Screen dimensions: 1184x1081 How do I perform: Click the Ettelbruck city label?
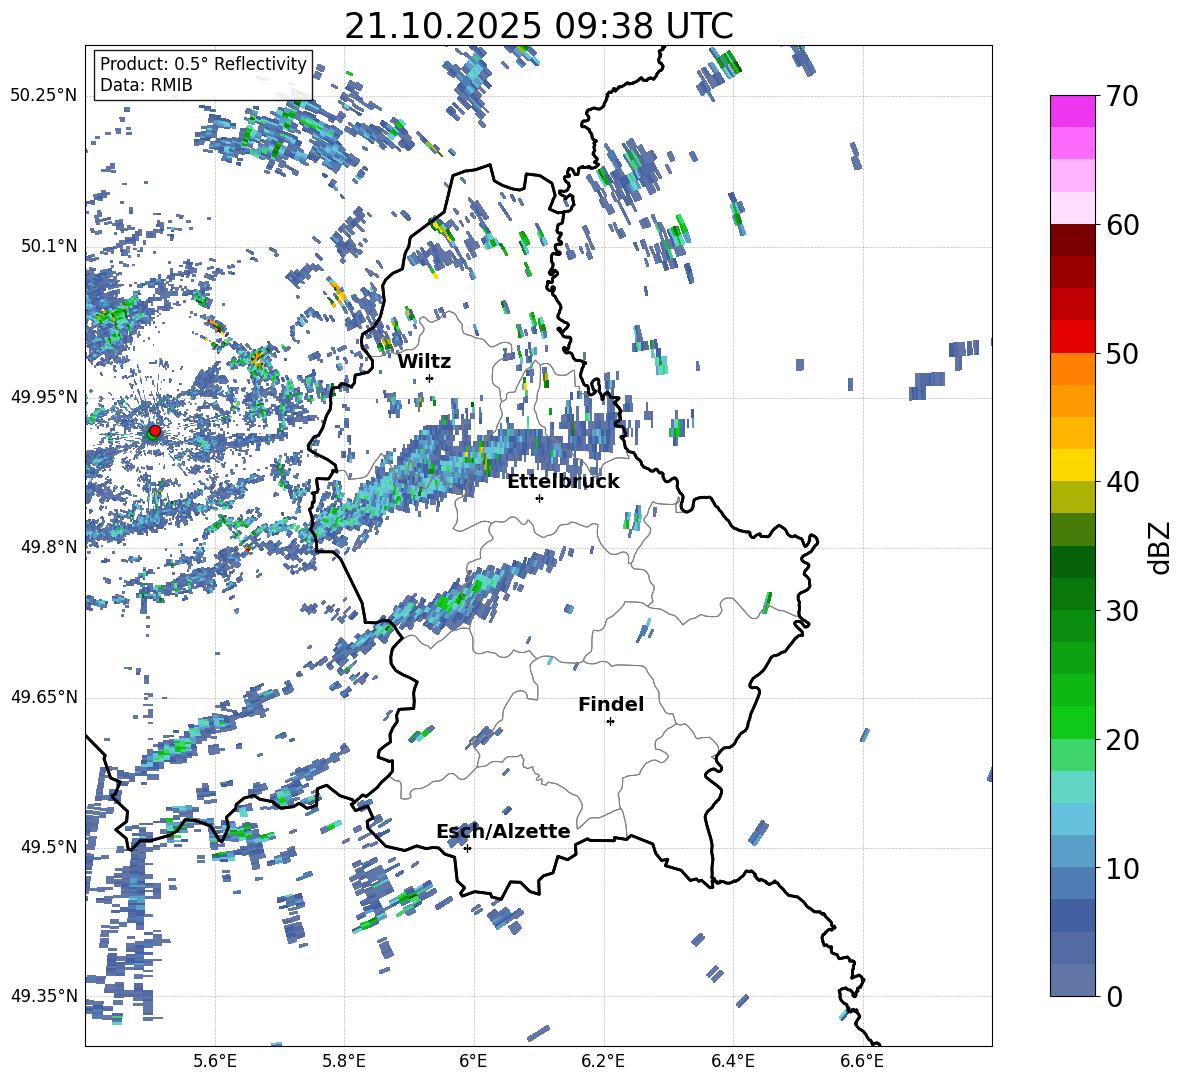(563, 482)
